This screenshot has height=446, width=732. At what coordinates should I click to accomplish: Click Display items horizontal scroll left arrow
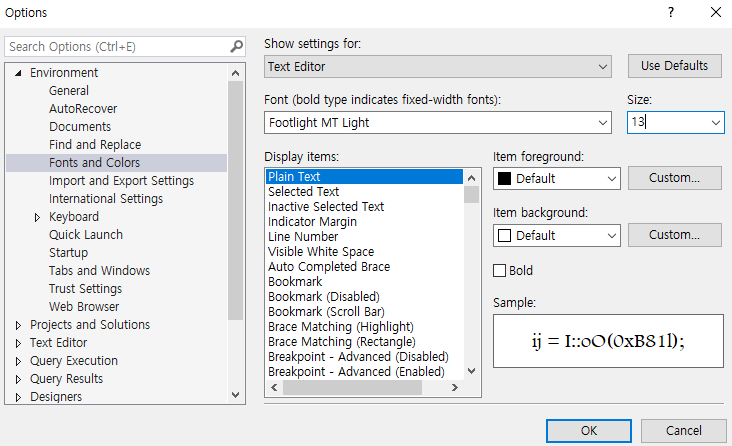coord(274,388)
